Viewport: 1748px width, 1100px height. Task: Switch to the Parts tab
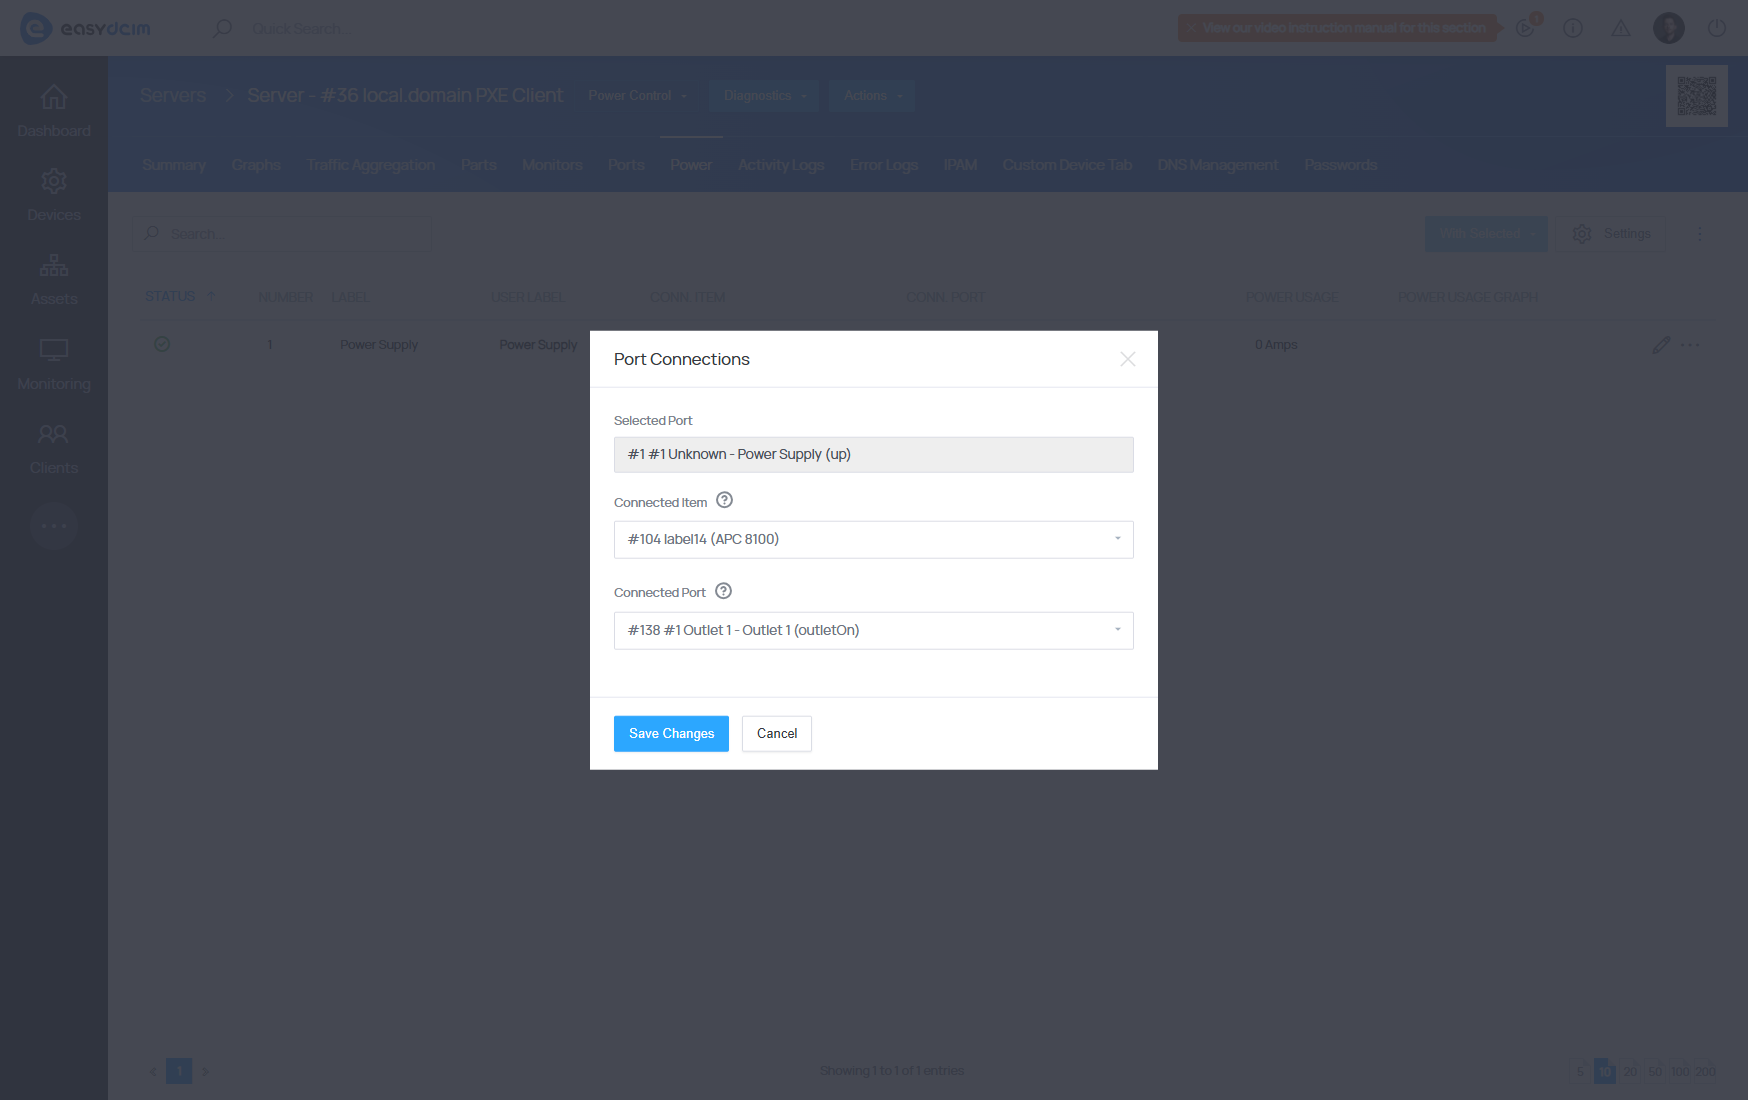coord(479,165)
